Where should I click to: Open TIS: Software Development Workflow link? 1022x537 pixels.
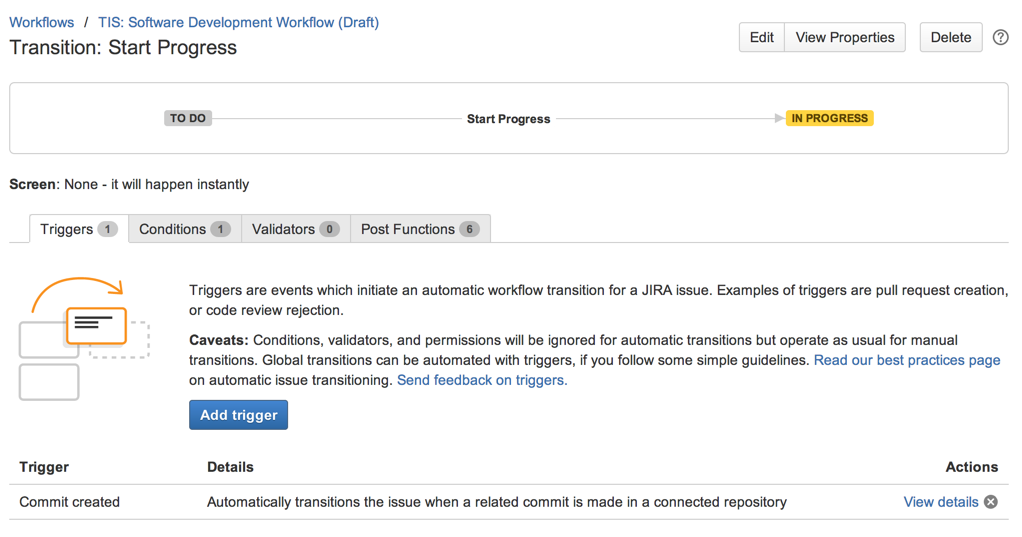coord(238,22)
